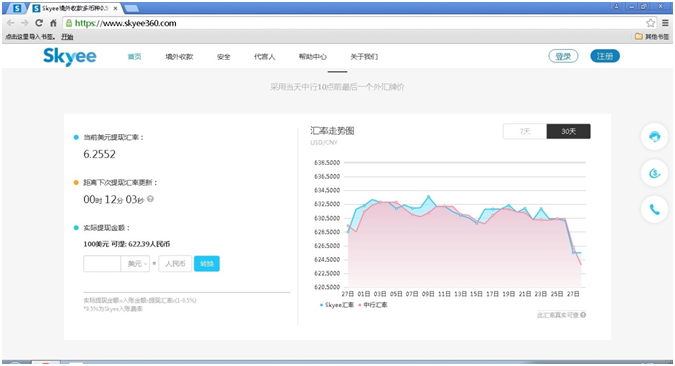Switch chart to 7天 view
The image size is (675, 366).
coord(525,131)
